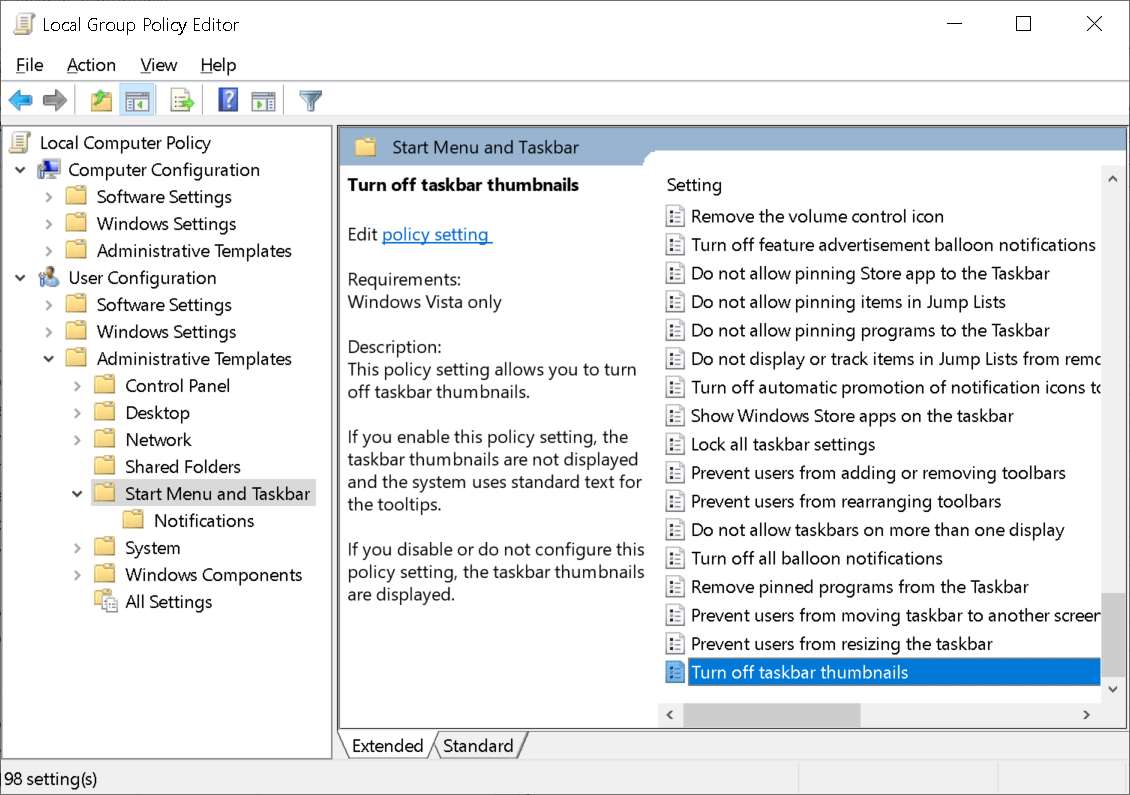Select Prevent users from rearranging toolbars
The height and width of the screenshot is (795, 1130).
click(846, 501)
